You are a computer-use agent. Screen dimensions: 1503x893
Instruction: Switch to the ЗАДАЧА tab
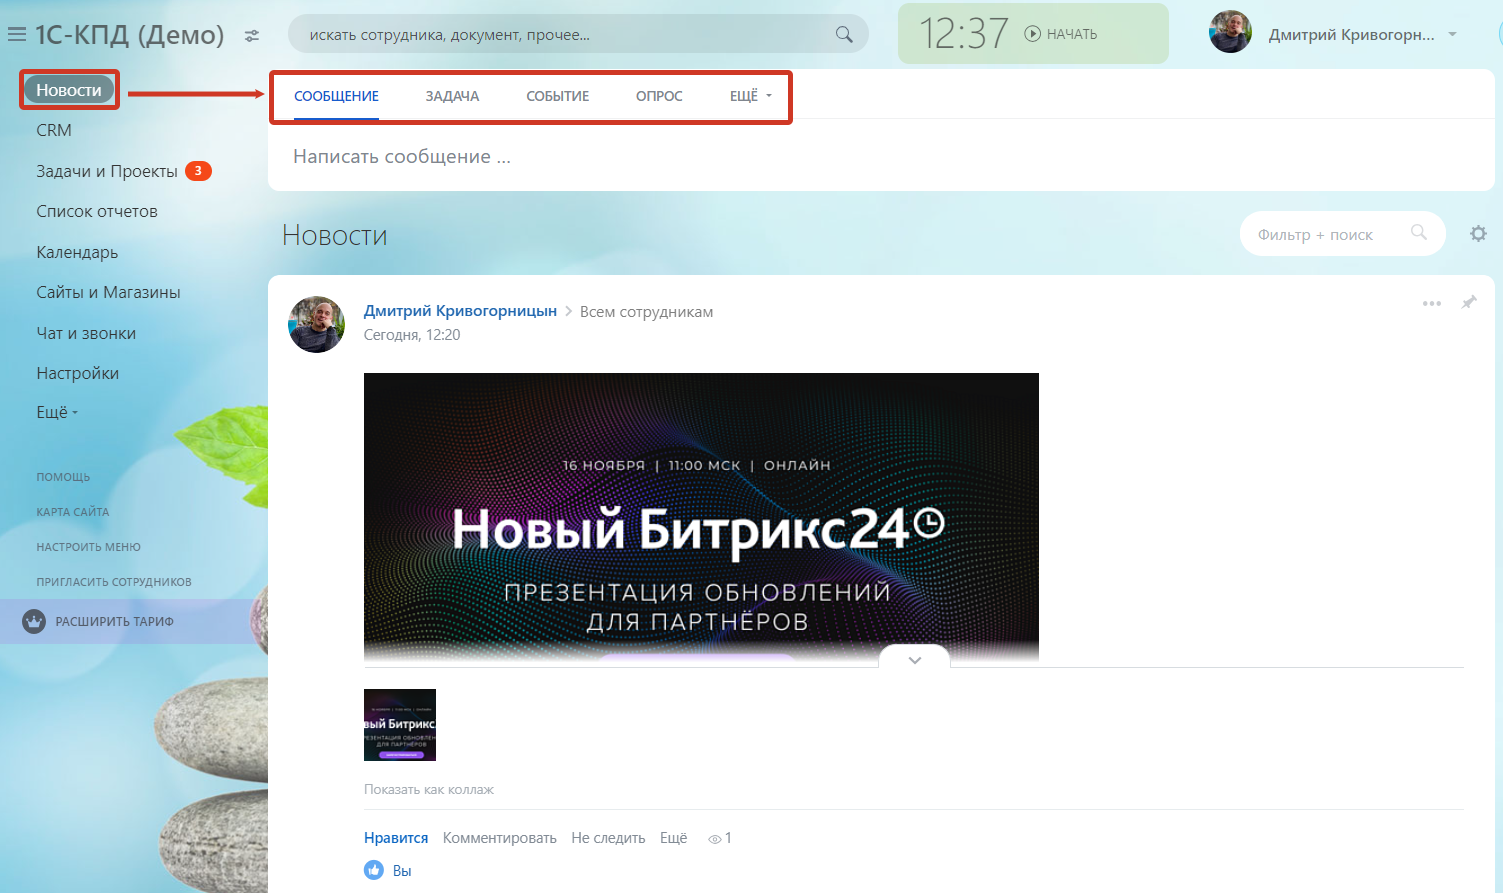coord(452,96)
